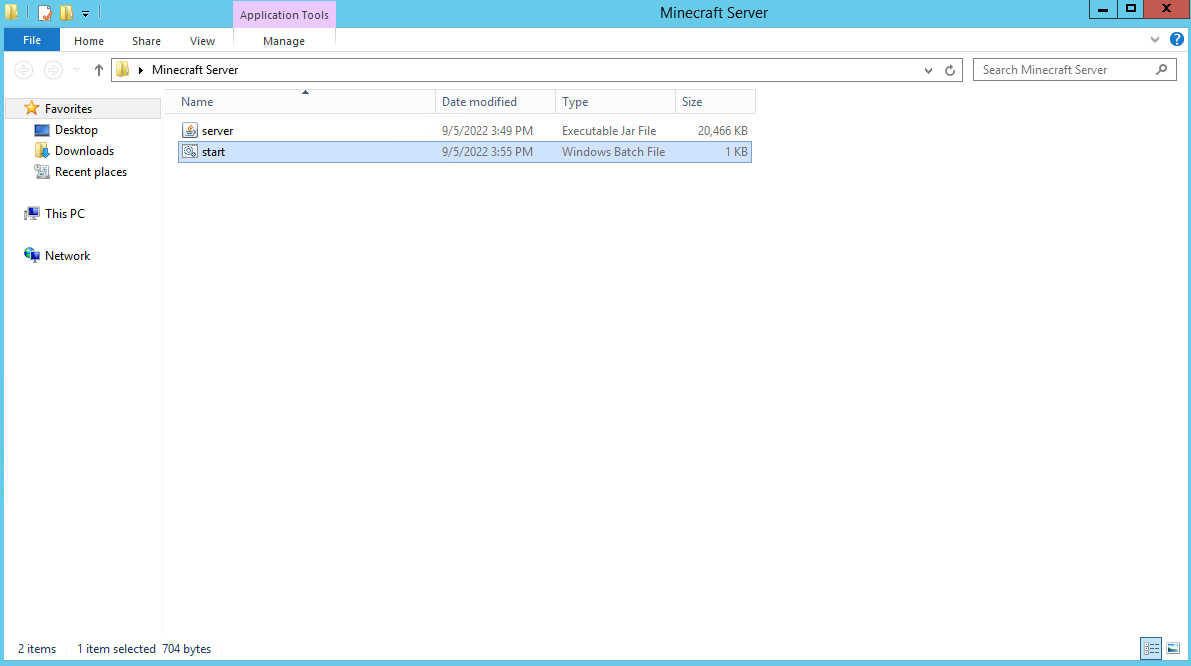Image resolution: width=1191 pixels, height=666 pixels.
Task: Open the Customize Quick Access Toolbar dropdown
Action: pyautogui.click(x=85, y=14)
